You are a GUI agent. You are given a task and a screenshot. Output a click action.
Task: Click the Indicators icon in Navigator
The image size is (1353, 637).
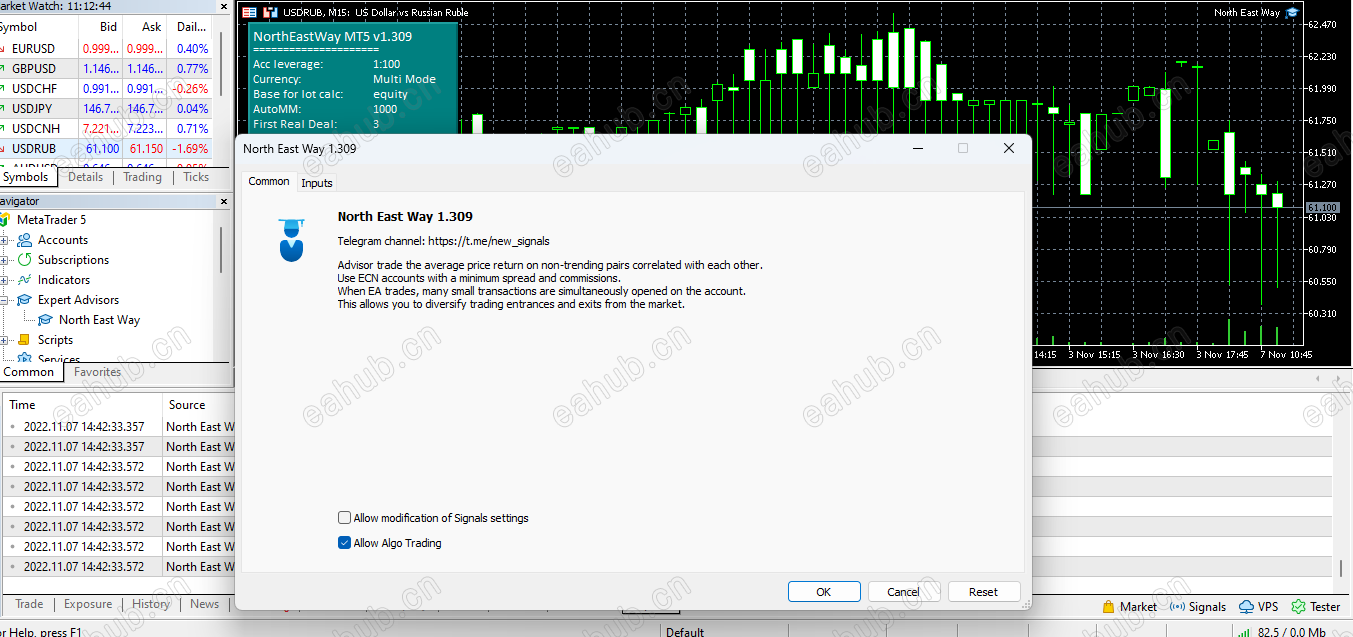tap(25, 280)
